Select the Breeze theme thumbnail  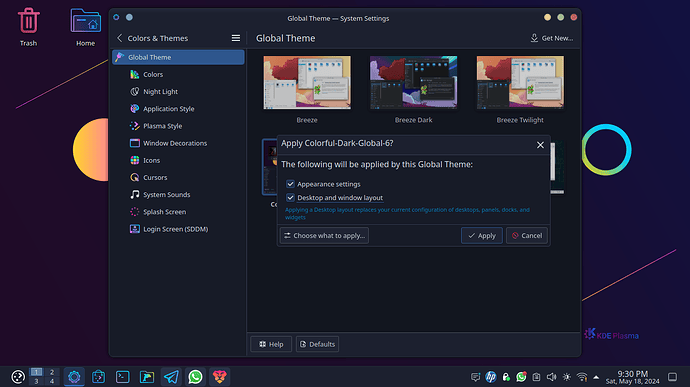307,82
